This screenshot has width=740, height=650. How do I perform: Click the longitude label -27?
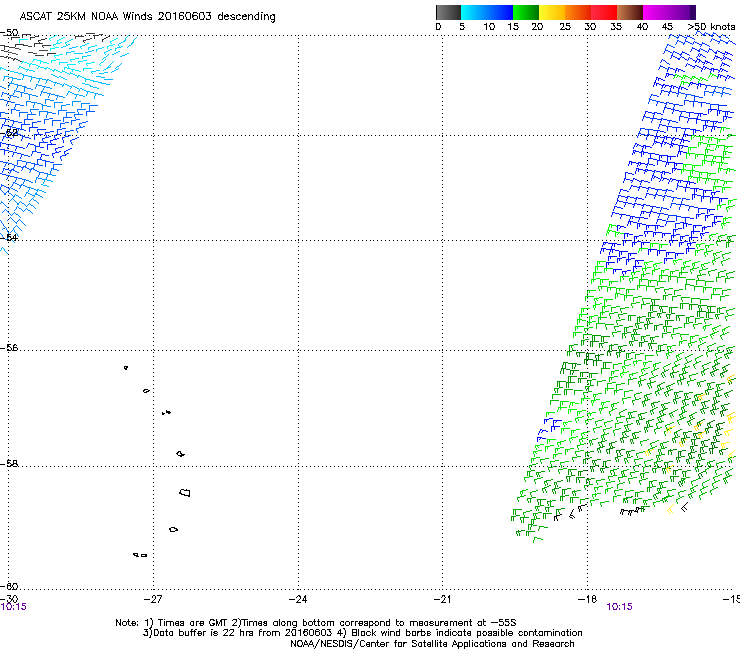[152, 599]
